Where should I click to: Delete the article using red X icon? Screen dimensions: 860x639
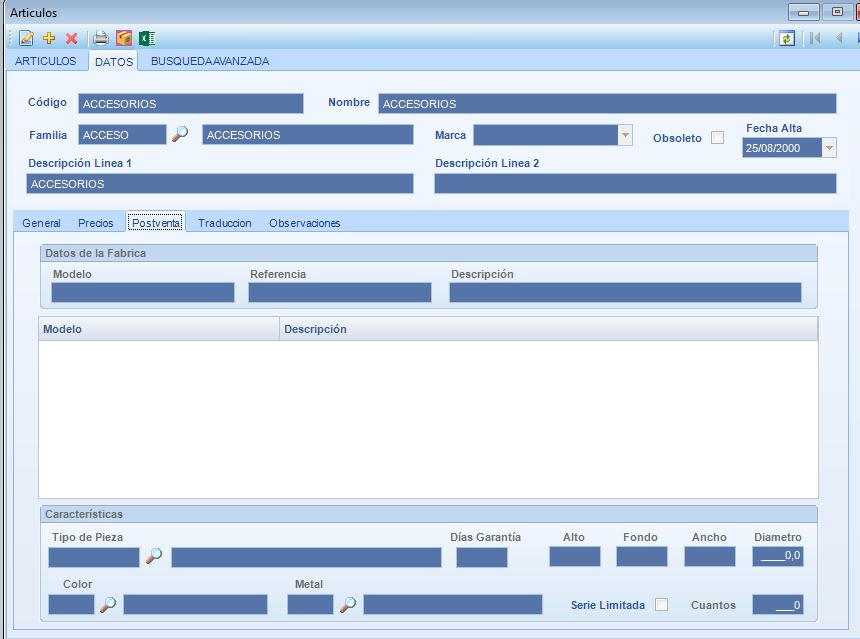pos(71,38)
